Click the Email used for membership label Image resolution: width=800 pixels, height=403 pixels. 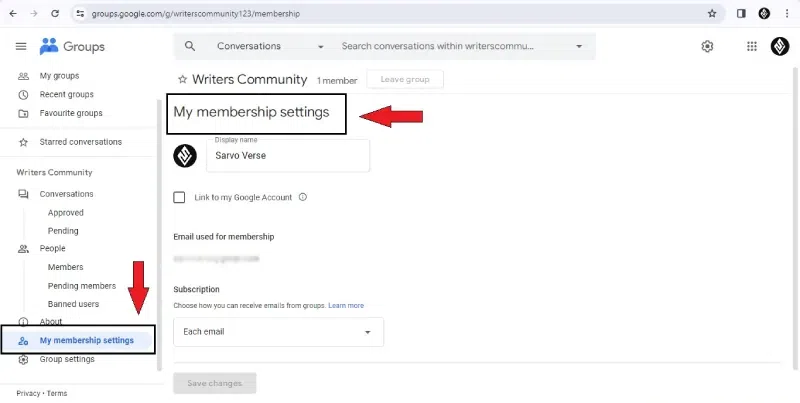pos(223,237)
